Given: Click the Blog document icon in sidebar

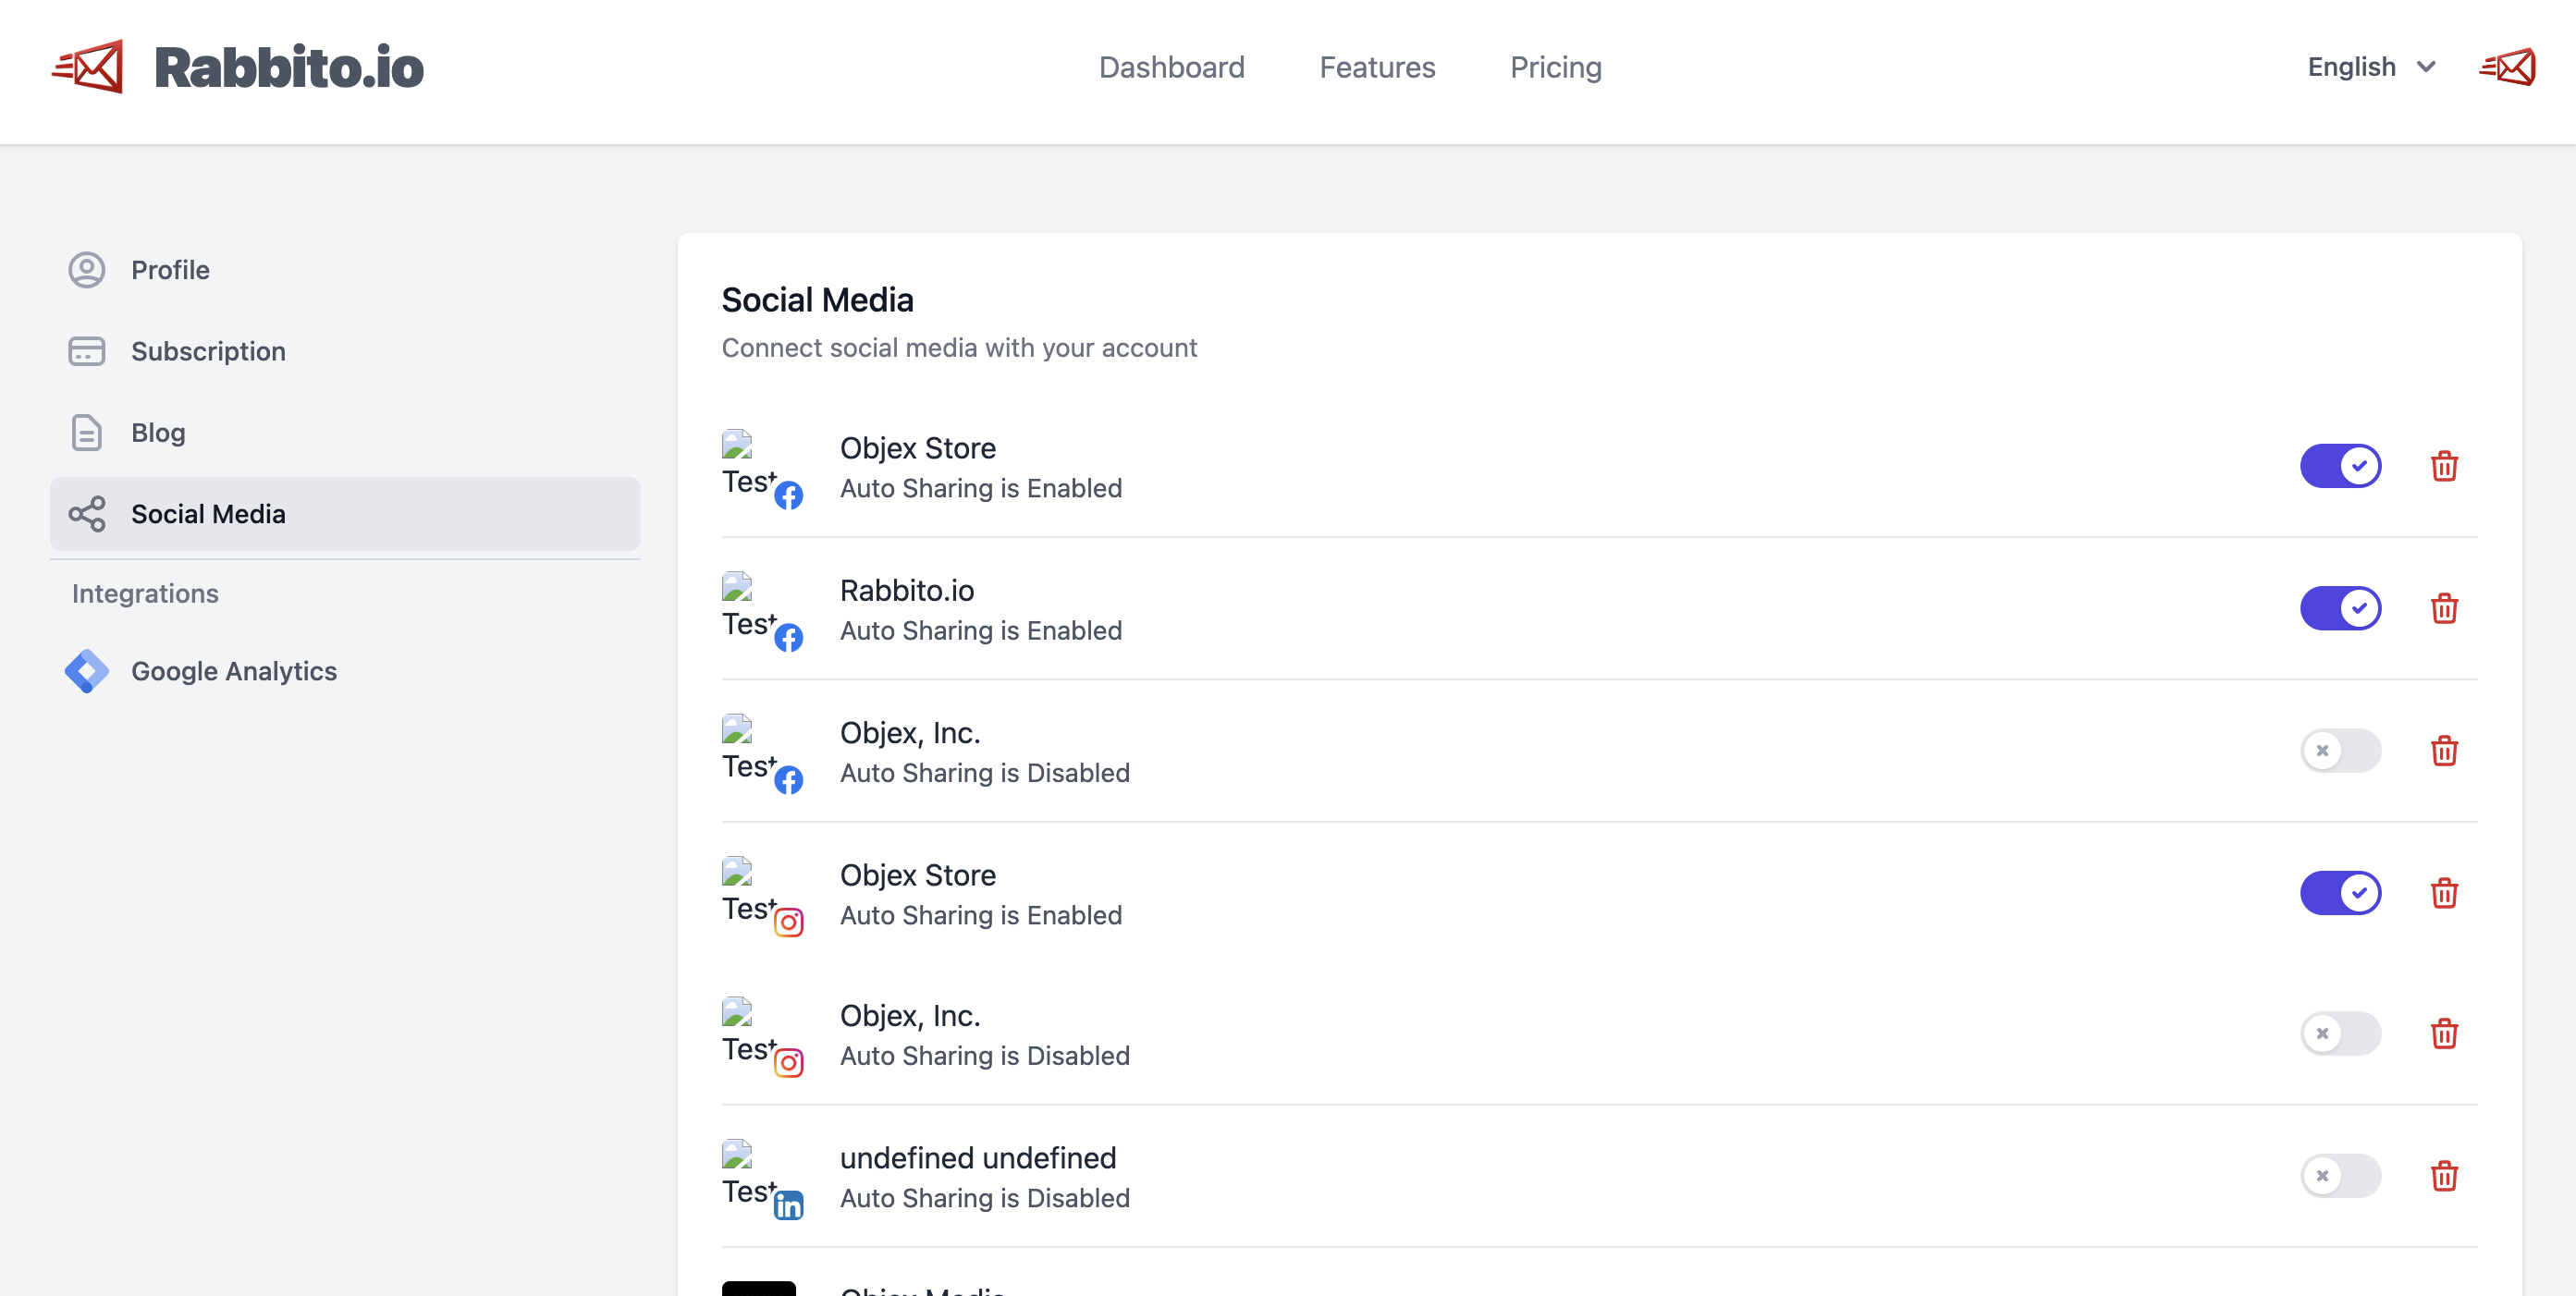Looking at the screenshot, I should tap(87, 433).
